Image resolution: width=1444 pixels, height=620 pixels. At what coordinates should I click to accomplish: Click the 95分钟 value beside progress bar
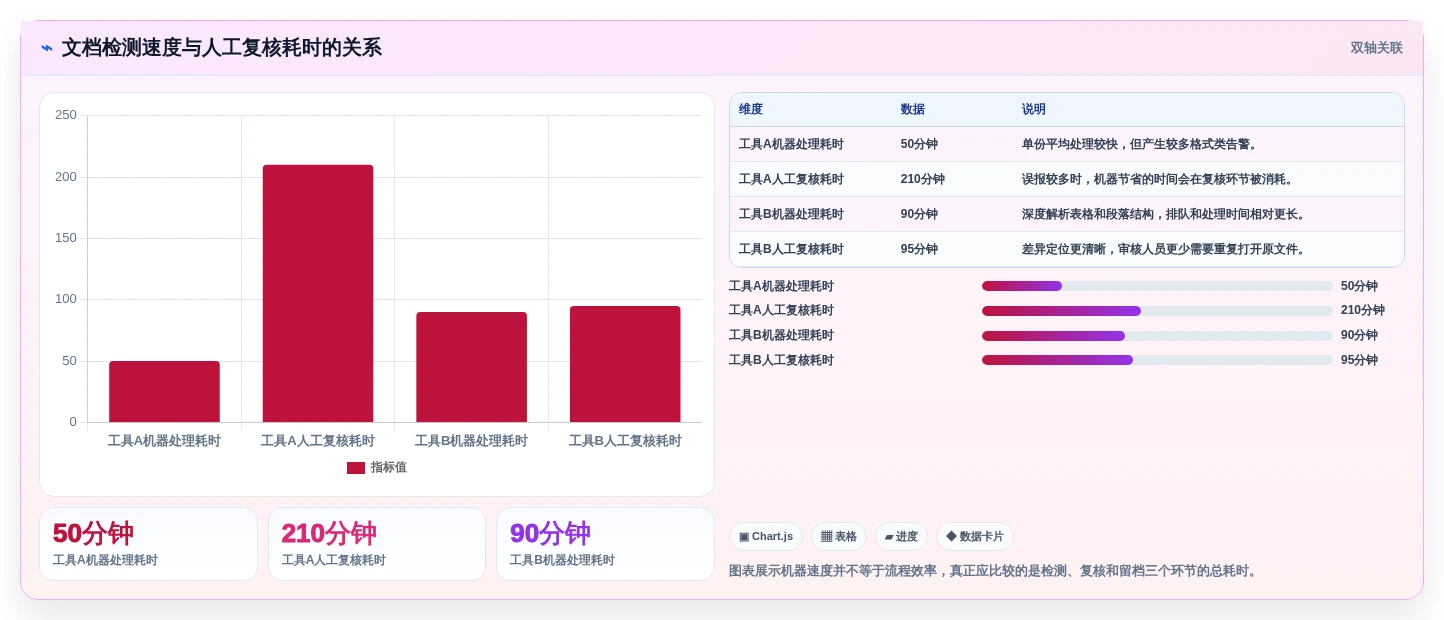1359,360
